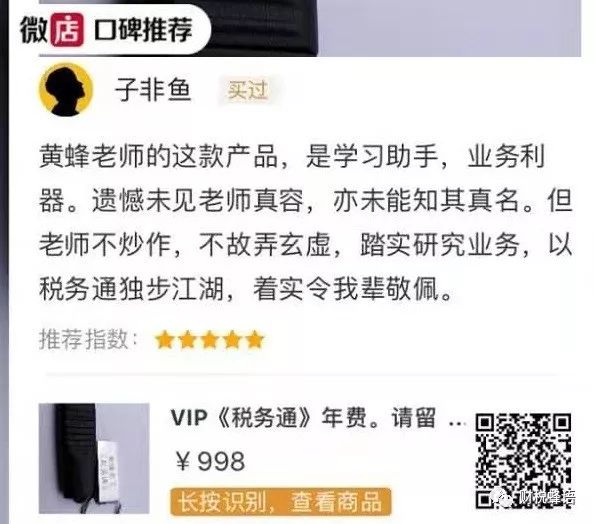
Task: Tap the 长按识别，查看商品 button
Action: (281, 502)
